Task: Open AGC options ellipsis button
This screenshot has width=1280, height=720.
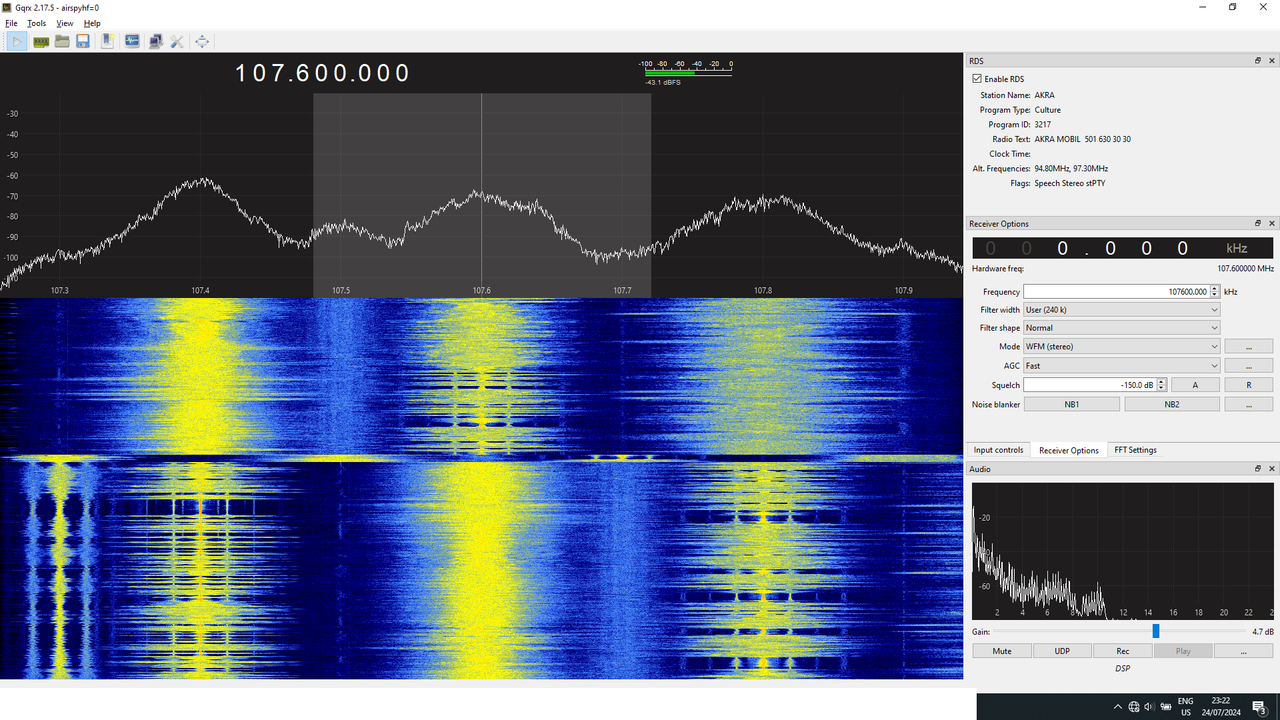Action: [x=1249, y=366]
